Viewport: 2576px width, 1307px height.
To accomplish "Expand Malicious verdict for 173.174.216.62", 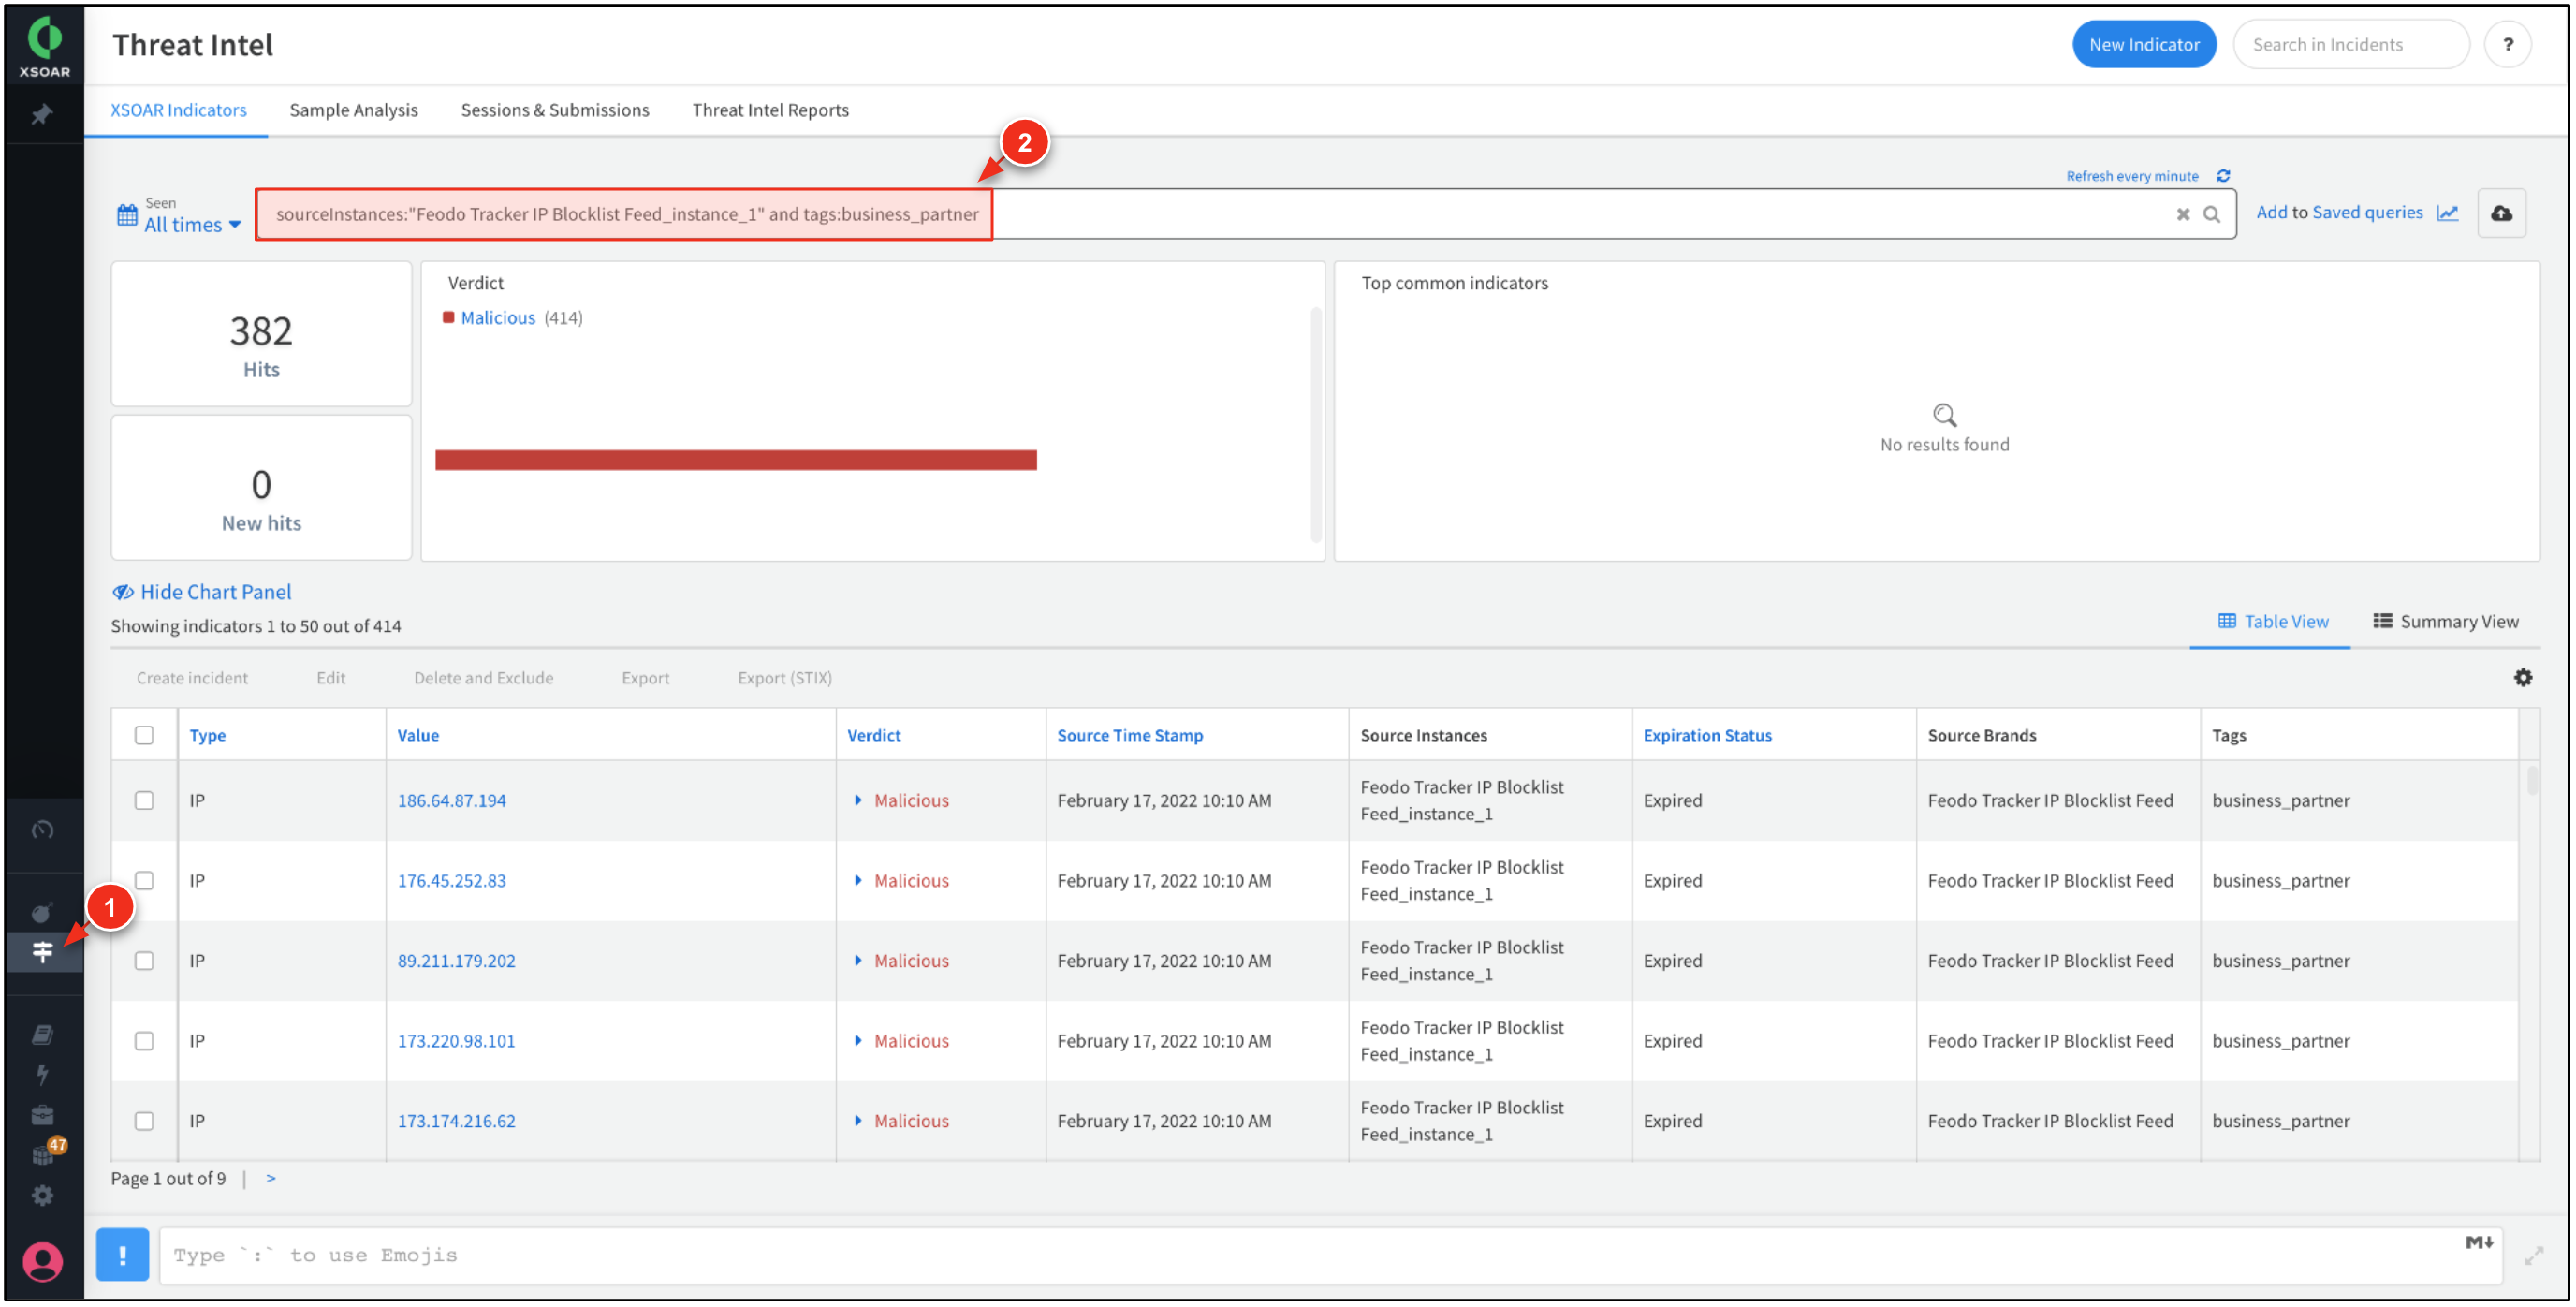I will coord(858,1121).
